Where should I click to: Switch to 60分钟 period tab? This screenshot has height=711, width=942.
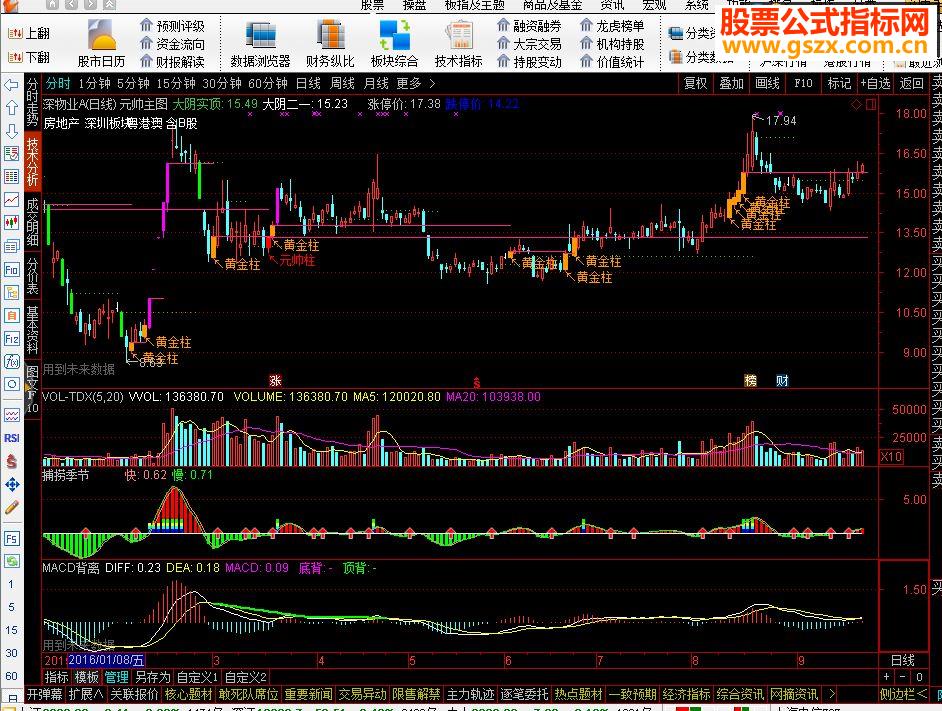pos(268,84)
